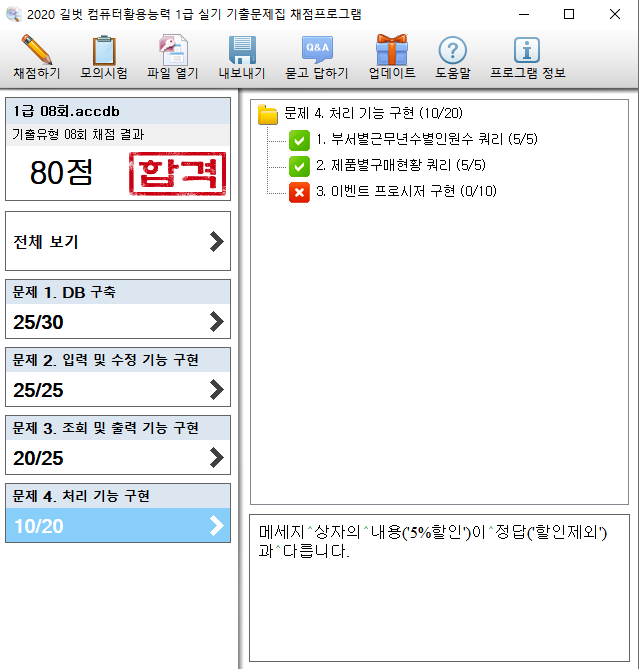Open 모의시험 clipboard tool

tap(104, 50)
